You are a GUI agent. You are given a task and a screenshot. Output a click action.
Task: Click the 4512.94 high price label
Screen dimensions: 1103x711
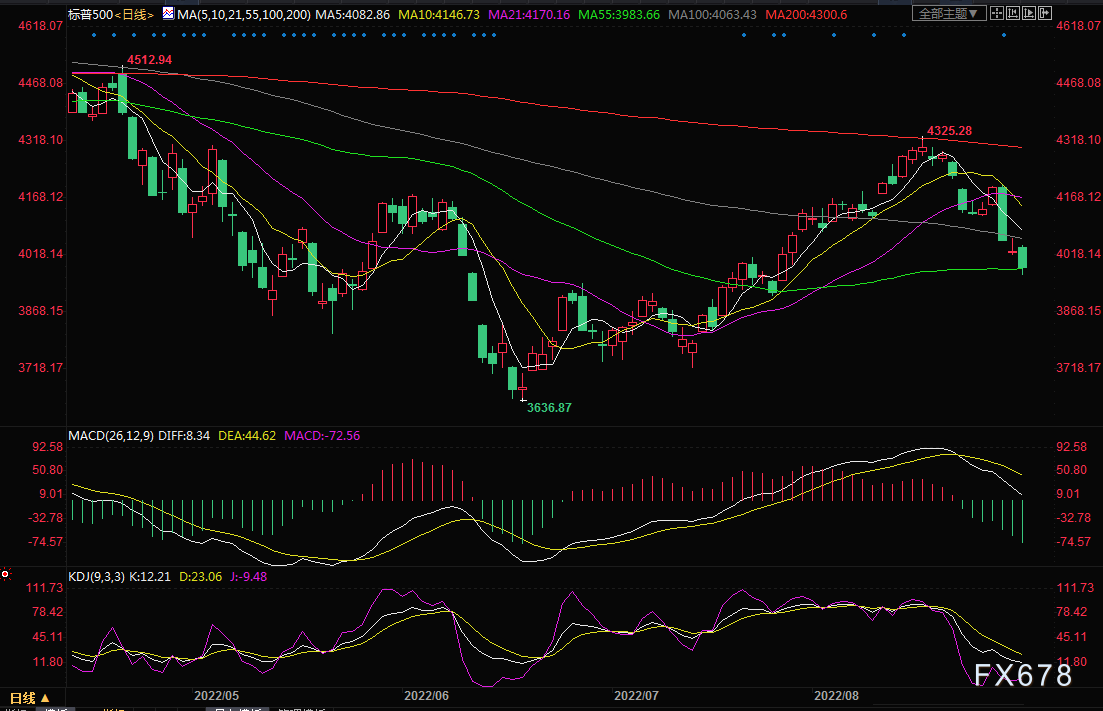149,60
